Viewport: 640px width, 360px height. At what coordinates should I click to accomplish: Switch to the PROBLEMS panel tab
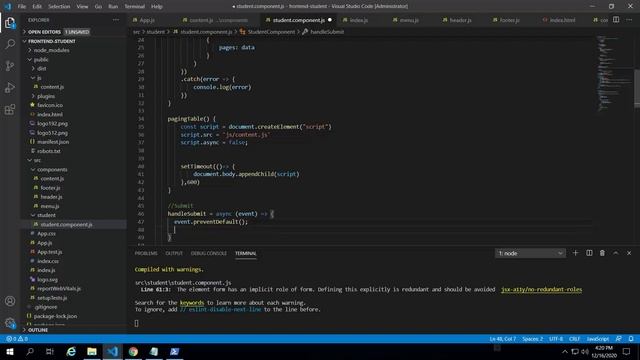coord(146,253)
